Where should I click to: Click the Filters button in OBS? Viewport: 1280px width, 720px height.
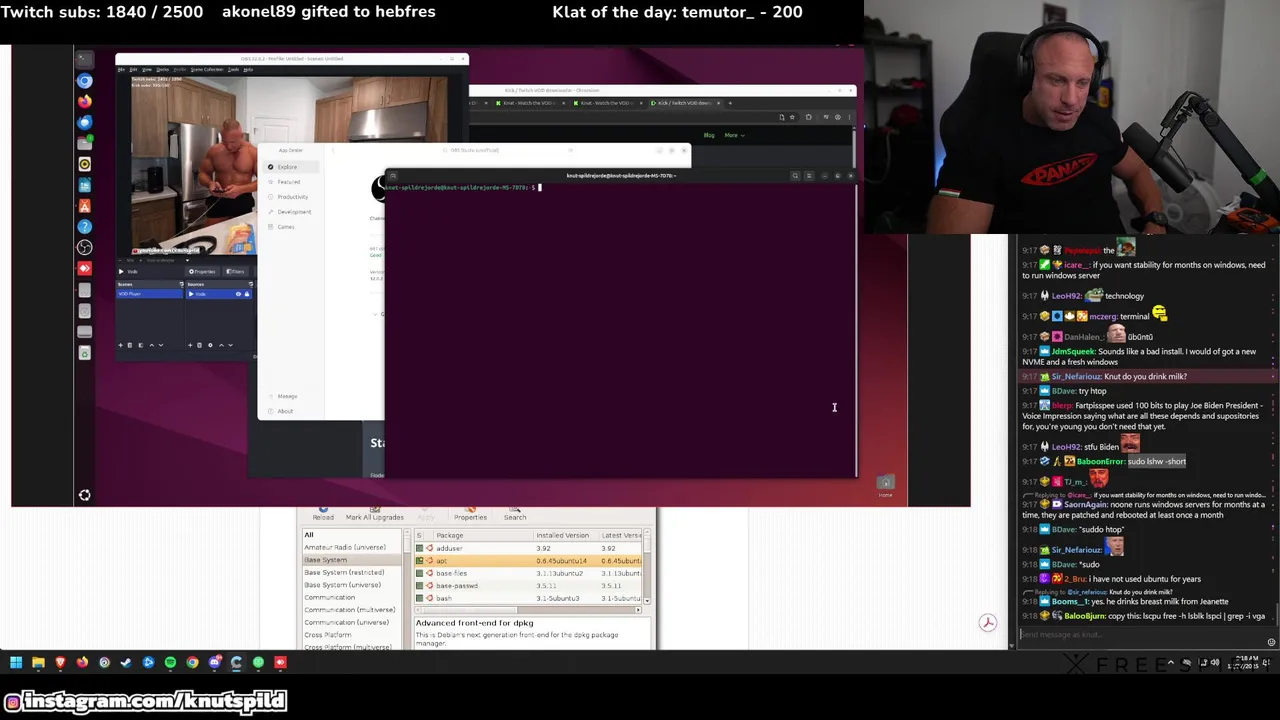236,271
